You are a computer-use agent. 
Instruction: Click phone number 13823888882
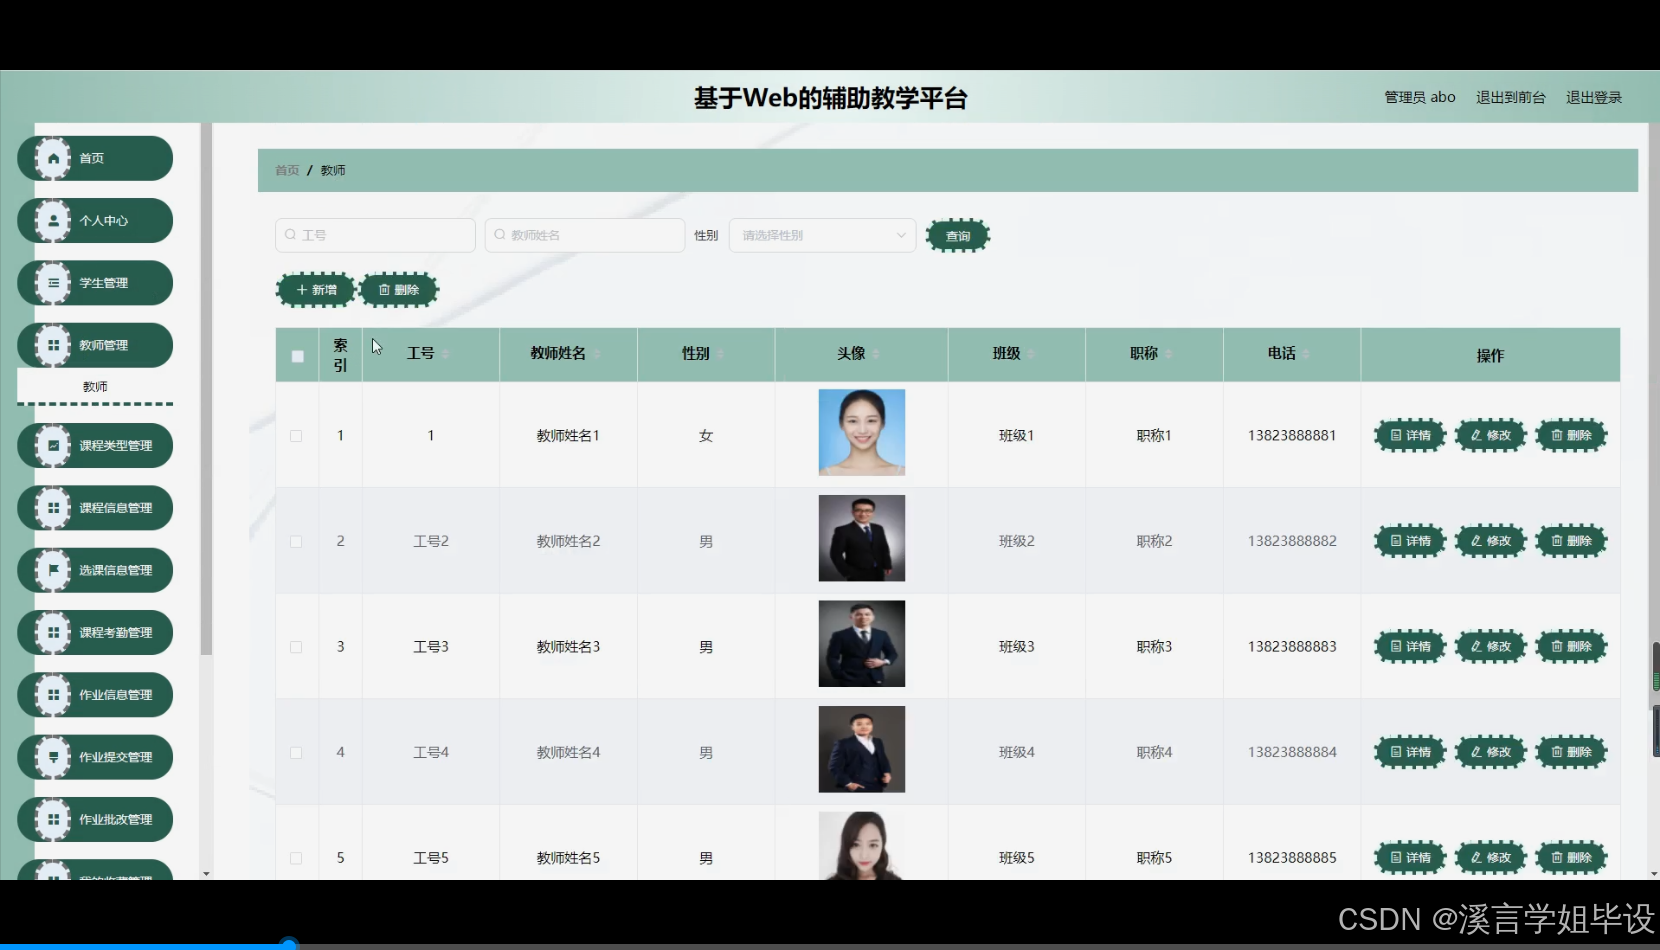(1292, 541)
